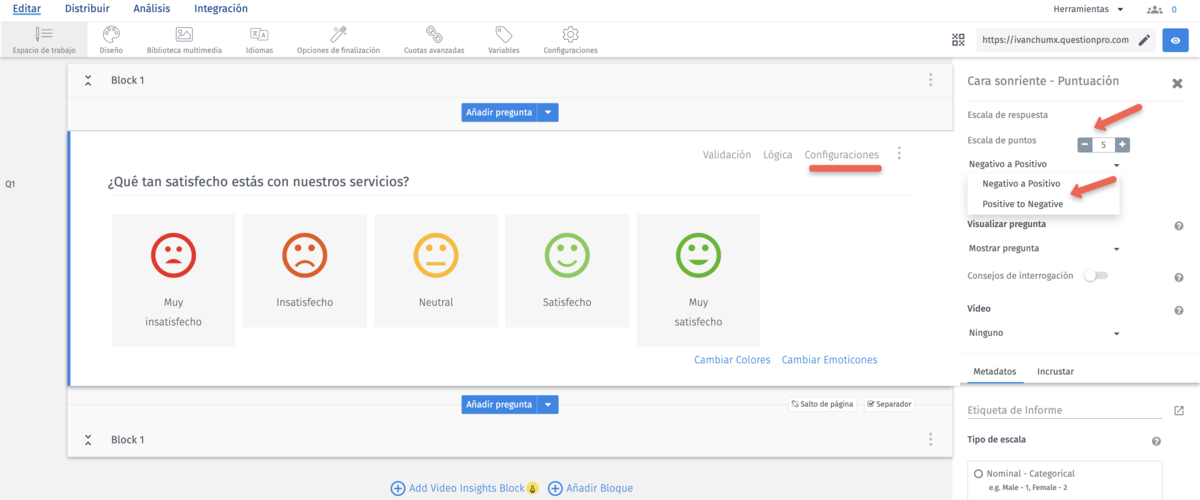Viewport: 1200px width, 500px height.
Task: Open Opciones de finalización wand icon
Action: 338,34
